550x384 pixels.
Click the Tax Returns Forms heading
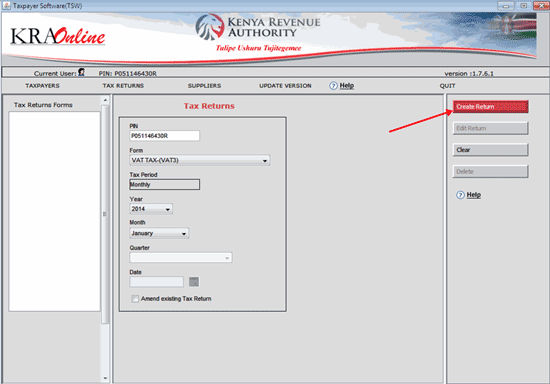click(43, 105)
